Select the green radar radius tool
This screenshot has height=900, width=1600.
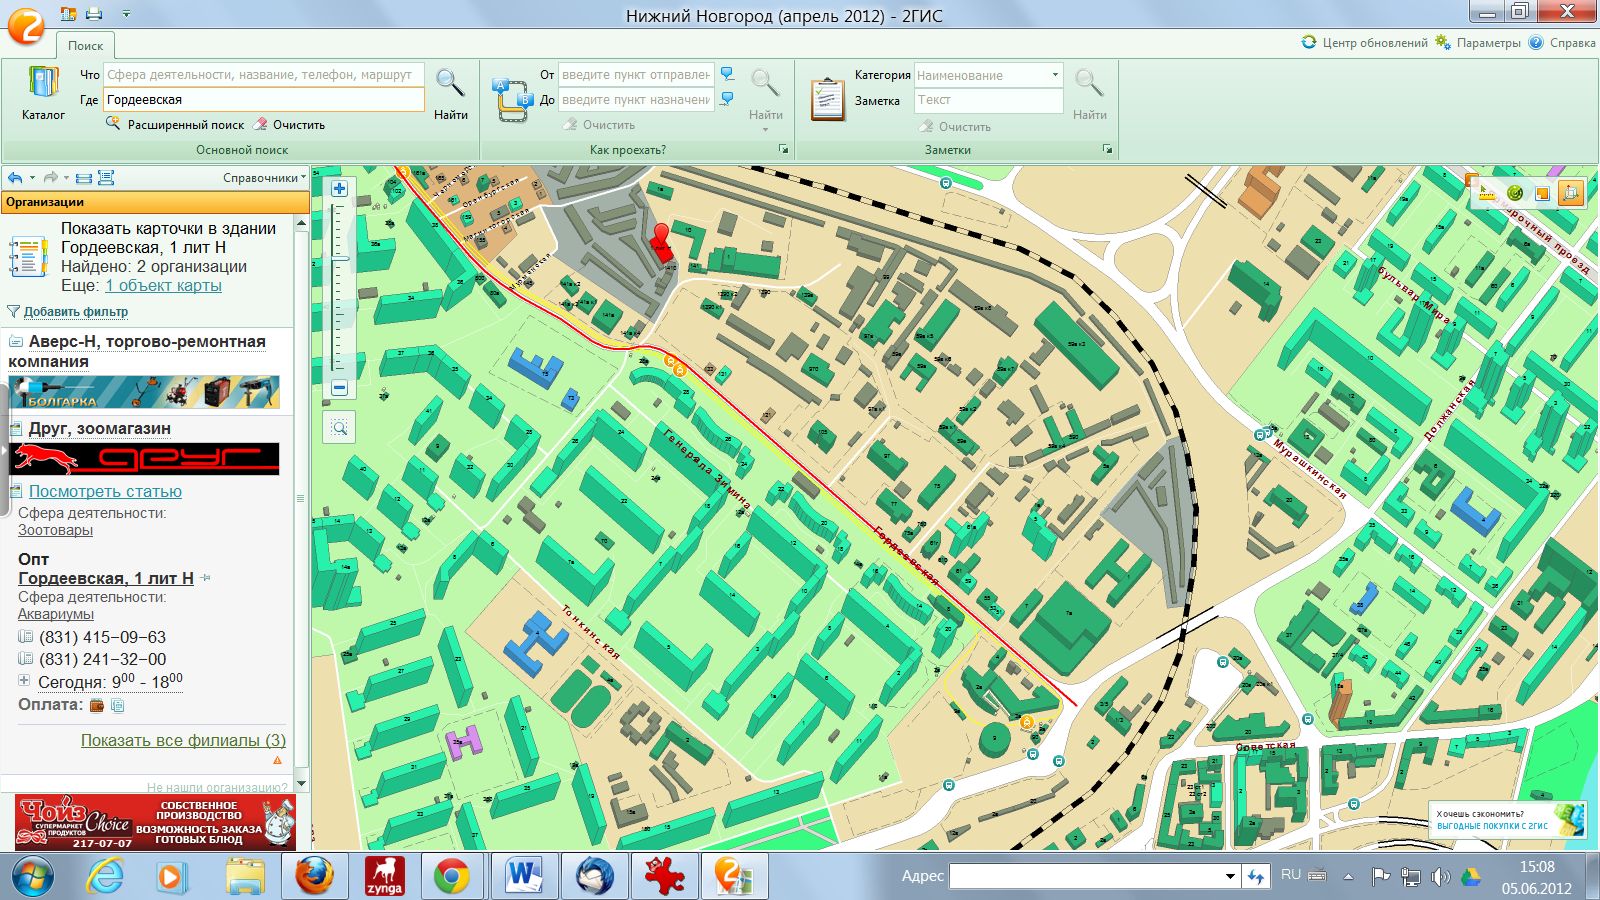tap(1514, 193)
